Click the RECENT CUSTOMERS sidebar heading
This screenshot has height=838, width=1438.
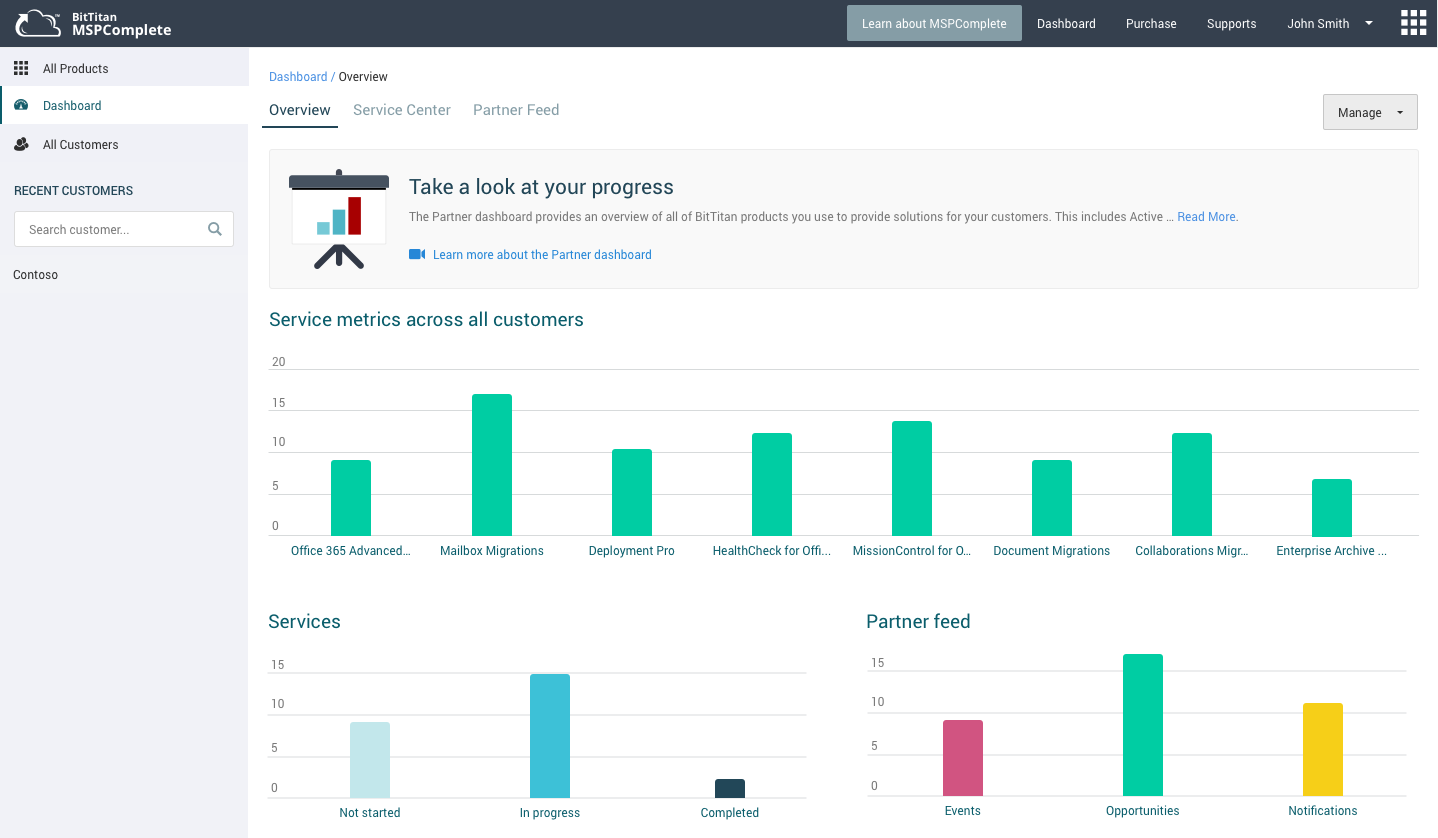point(73,190)
